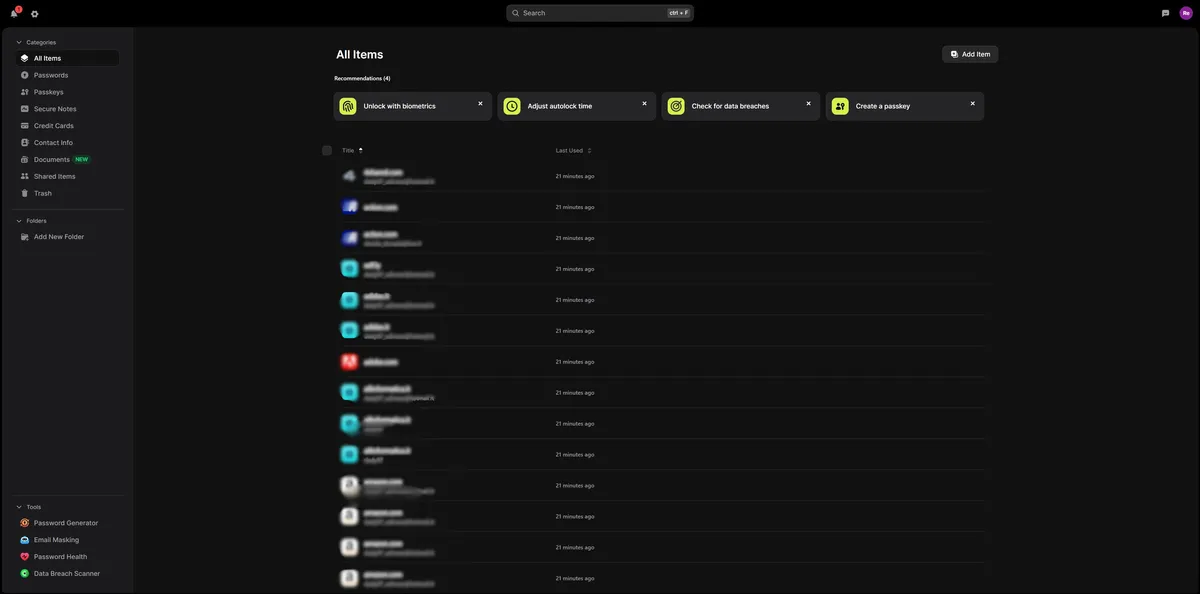Image resolution: width=1200 pixels, height=594 pixels.
Task: Open the profile avatar menu
Action: pos(1186,13)
